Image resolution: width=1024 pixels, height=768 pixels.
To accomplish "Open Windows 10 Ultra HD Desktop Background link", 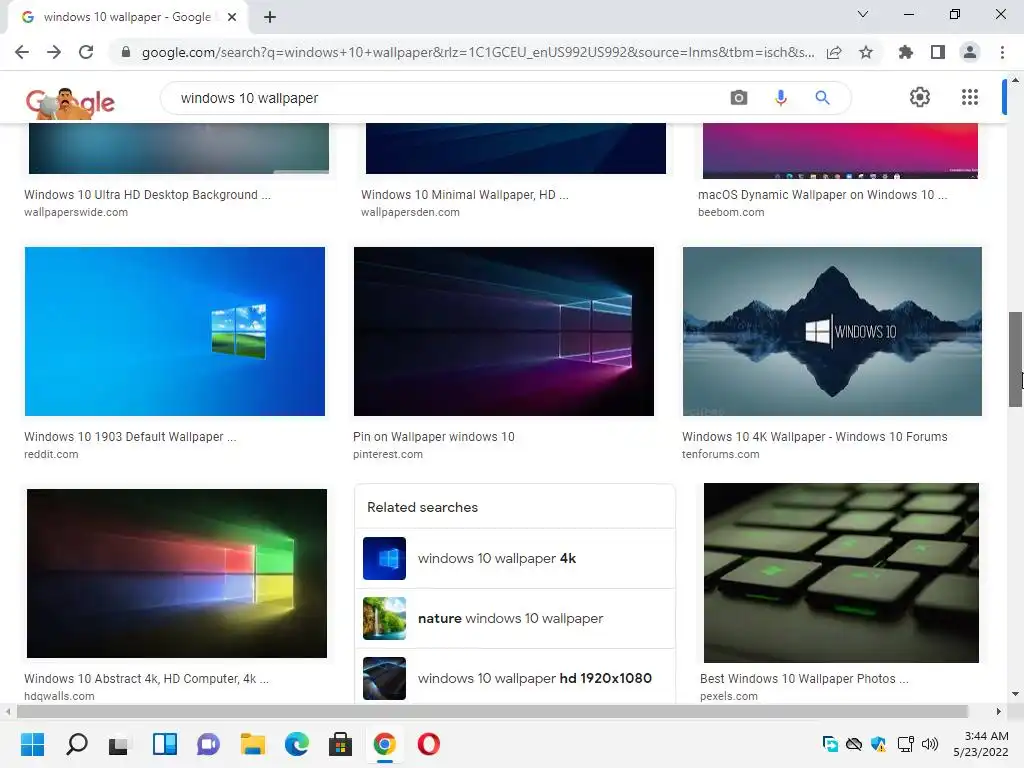I will point(147,195).
